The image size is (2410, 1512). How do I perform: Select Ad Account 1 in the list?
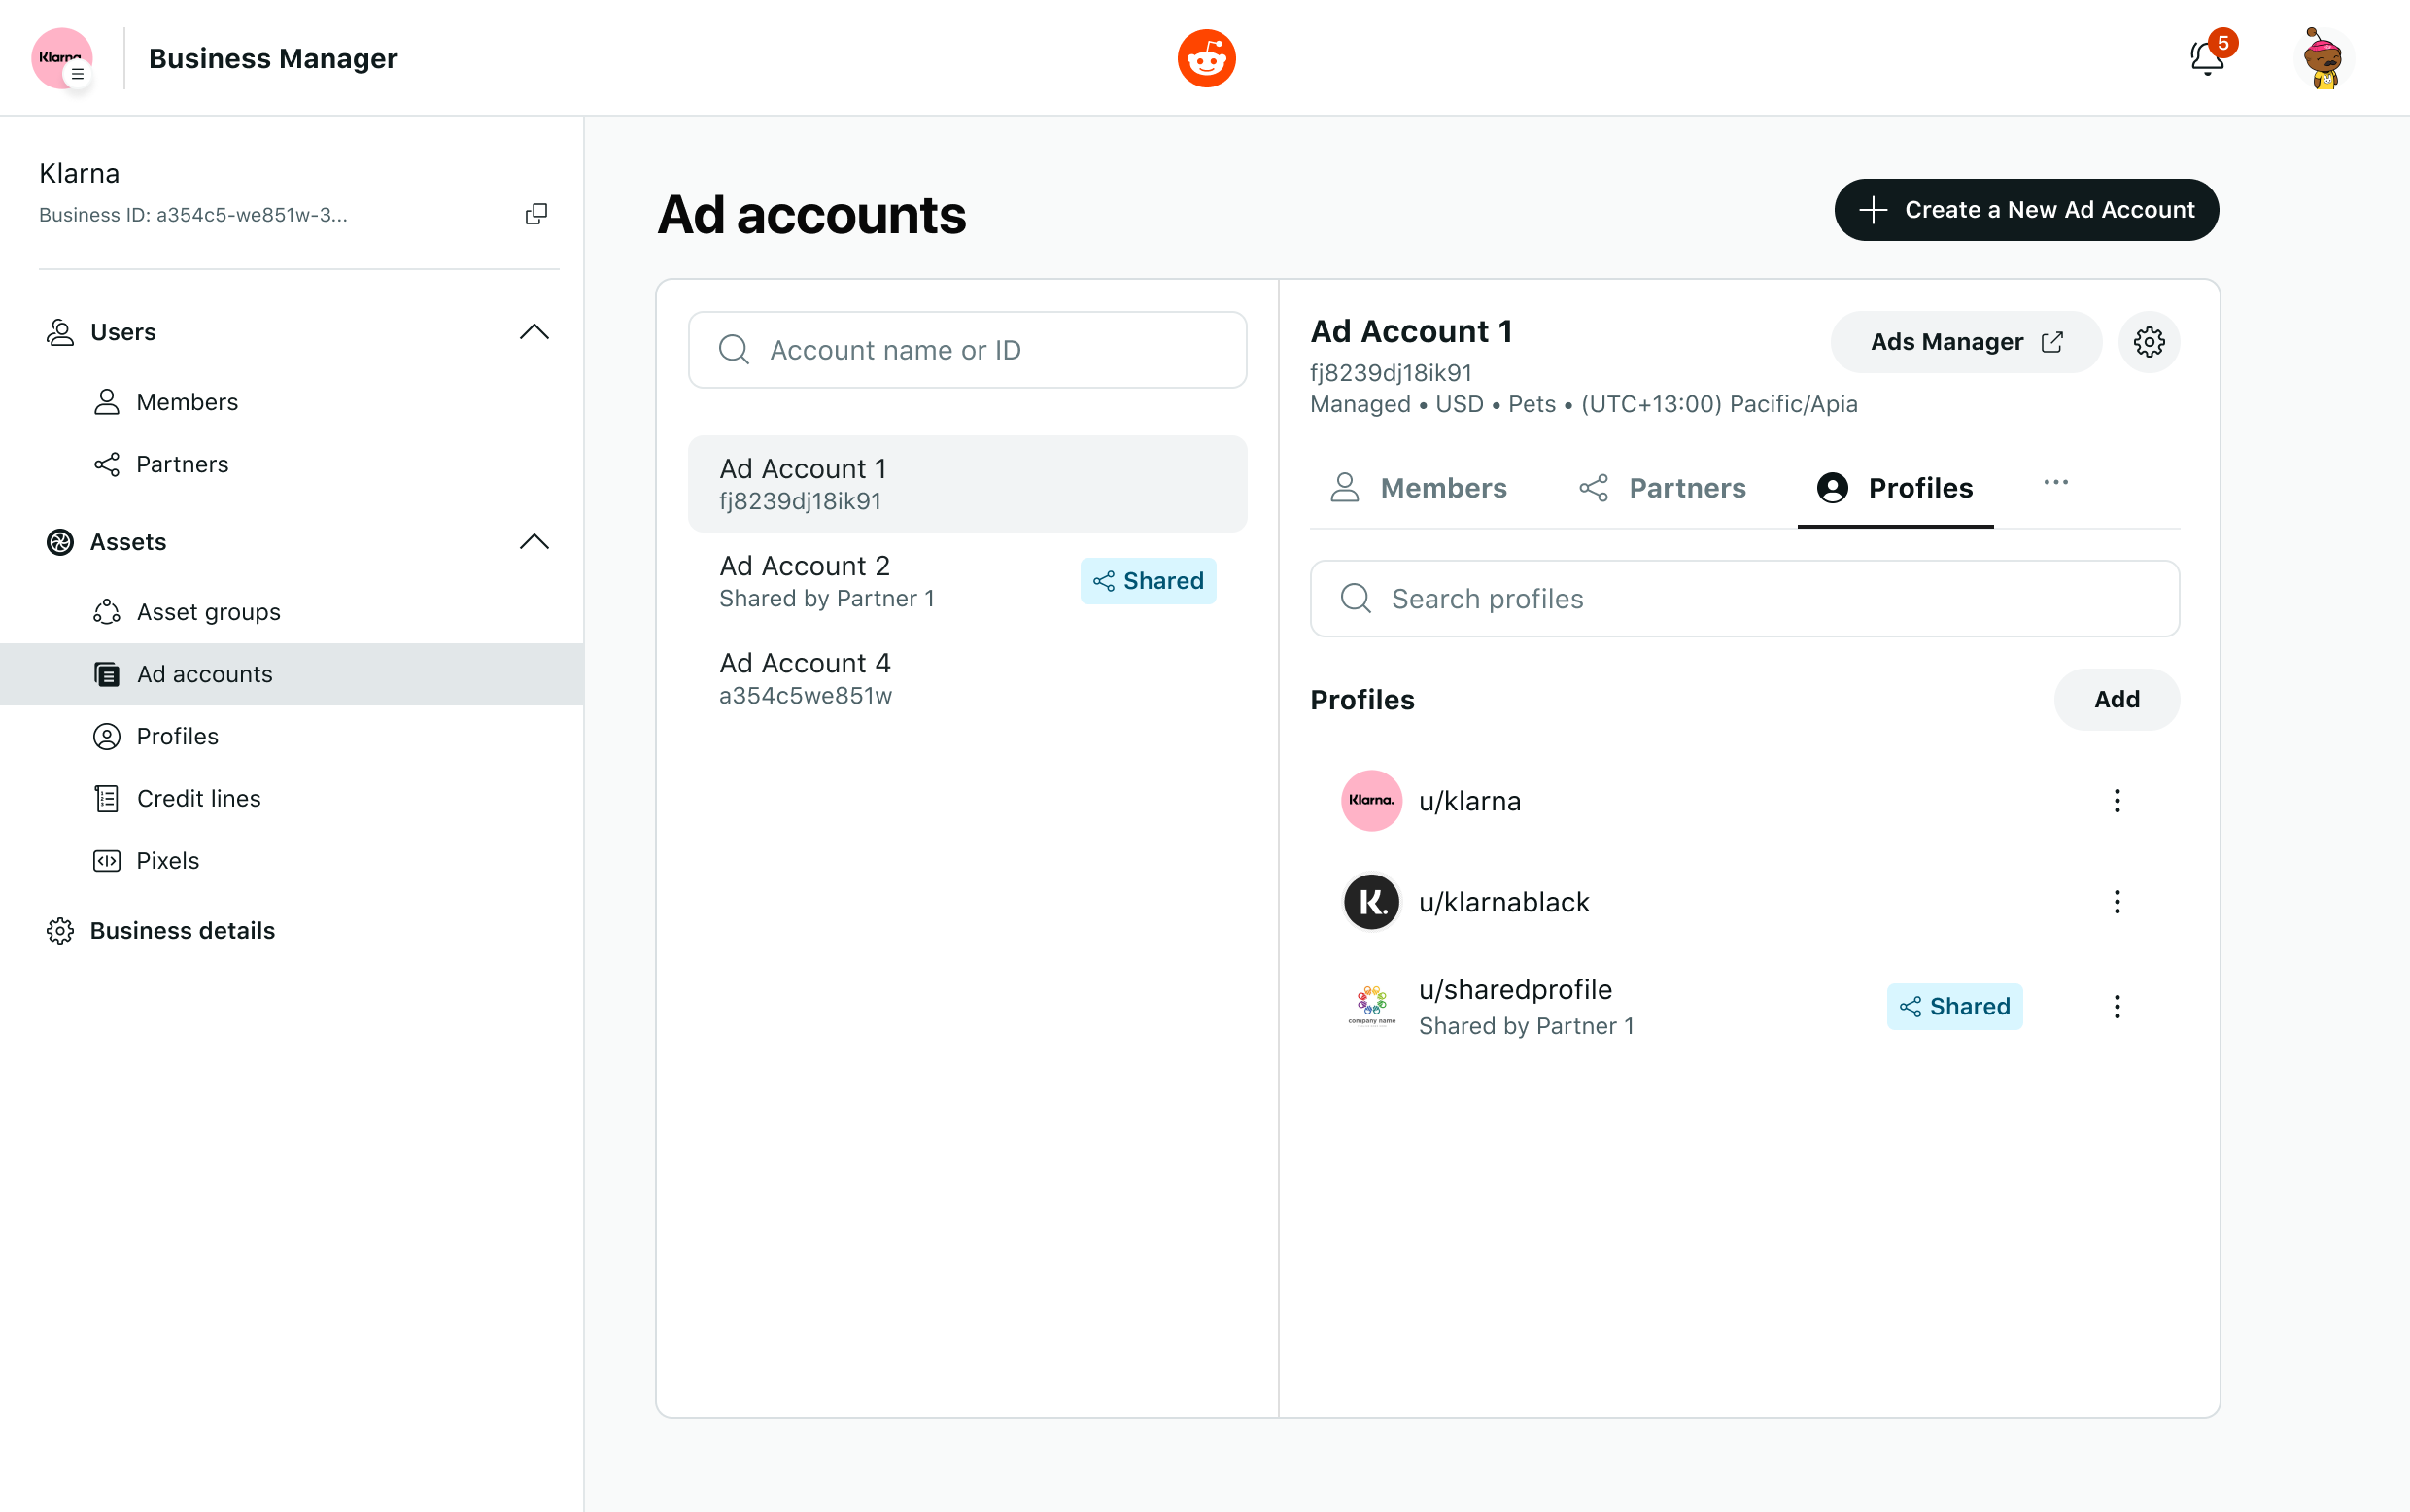(967, 484)
